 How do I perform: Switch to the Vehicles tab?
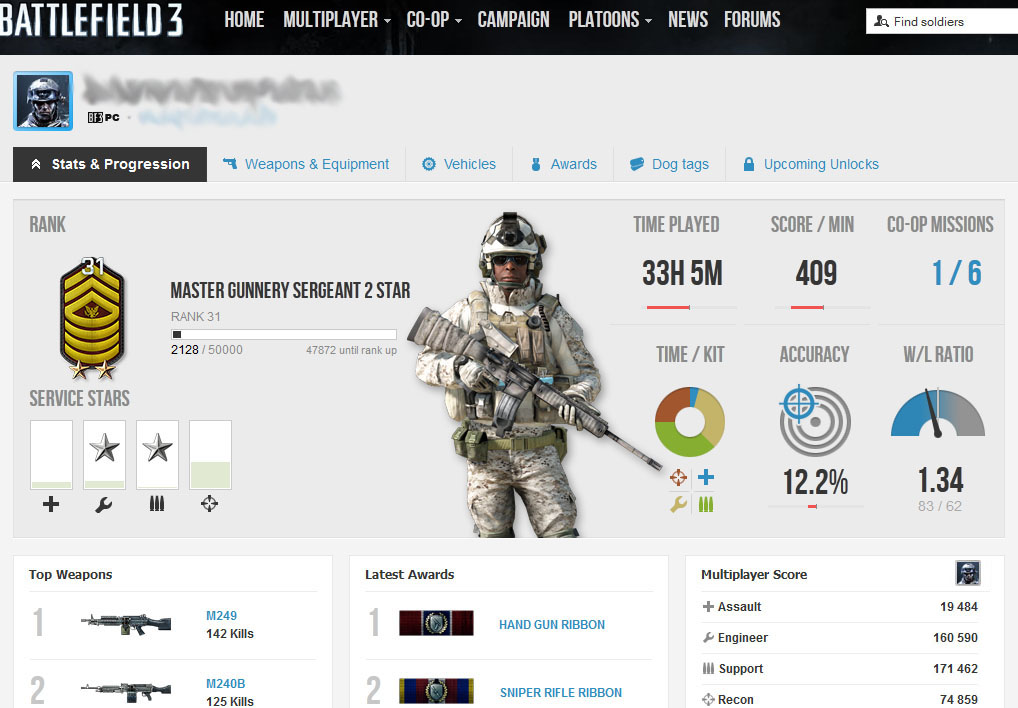[459, 164]
